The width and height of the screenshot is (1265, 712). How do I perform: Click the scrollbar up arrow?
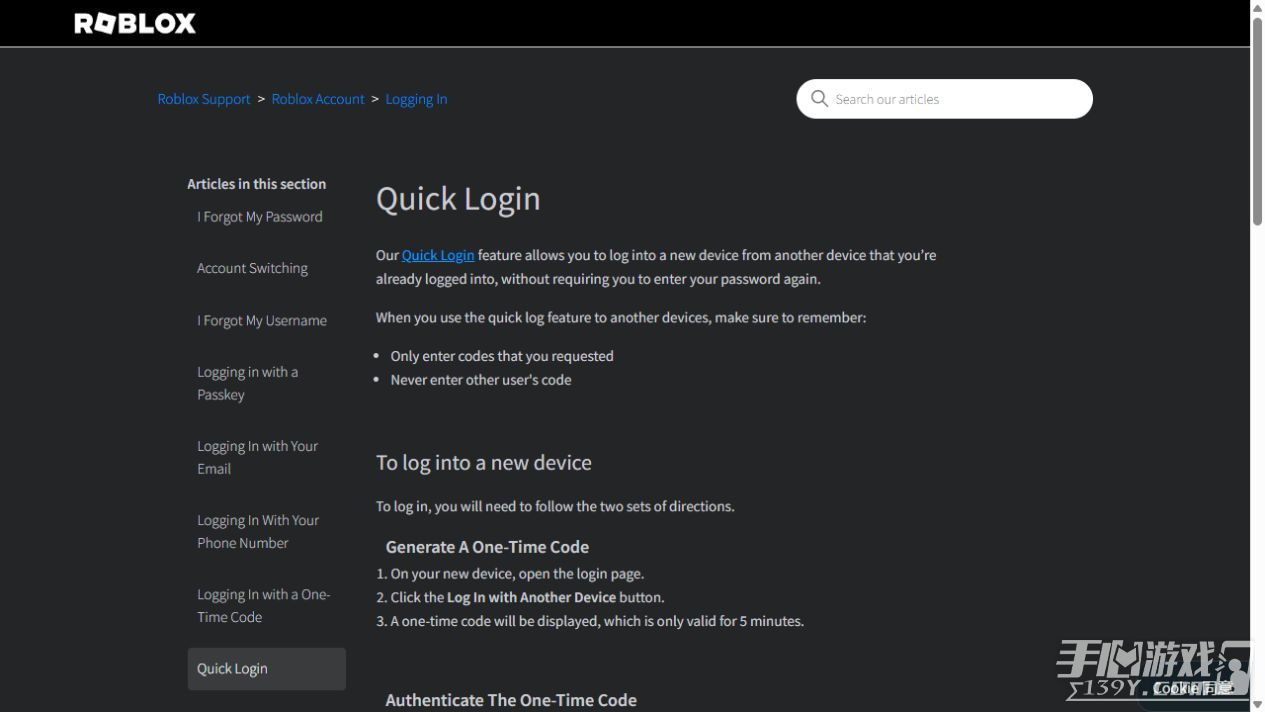(x=1257, y=7)
